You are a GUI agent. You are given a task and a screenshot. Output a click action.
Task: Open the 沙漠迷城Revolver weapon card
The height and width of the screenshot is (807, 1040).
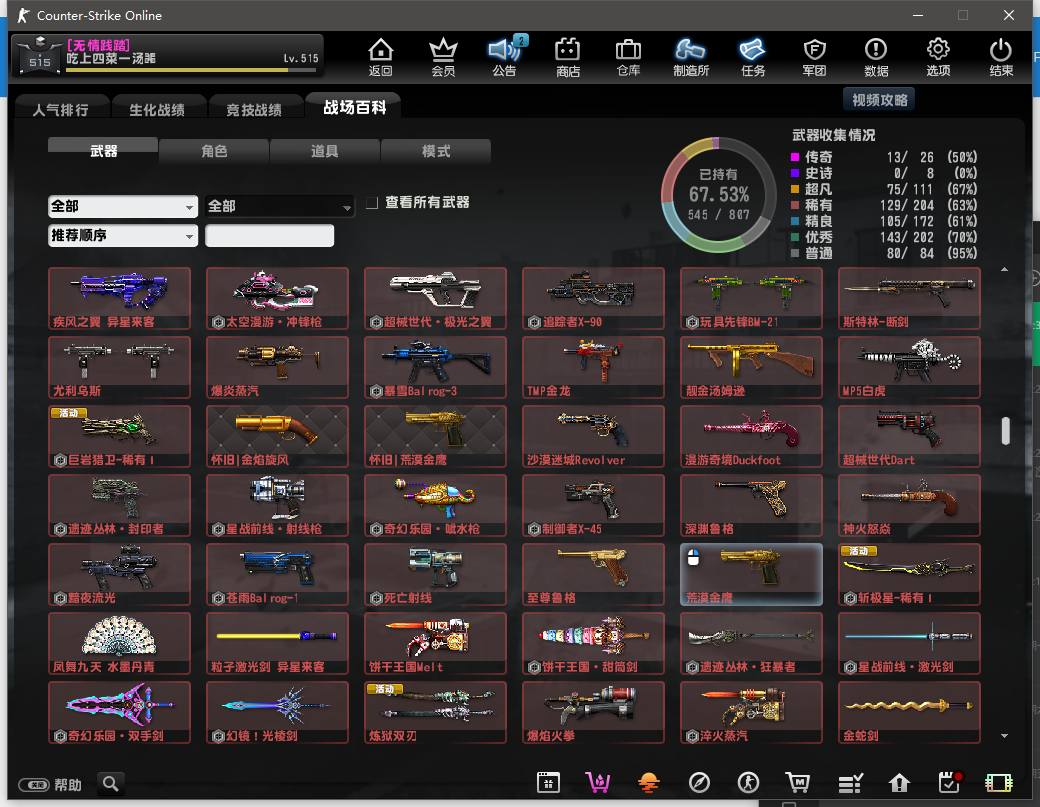(x=593, y=436)
